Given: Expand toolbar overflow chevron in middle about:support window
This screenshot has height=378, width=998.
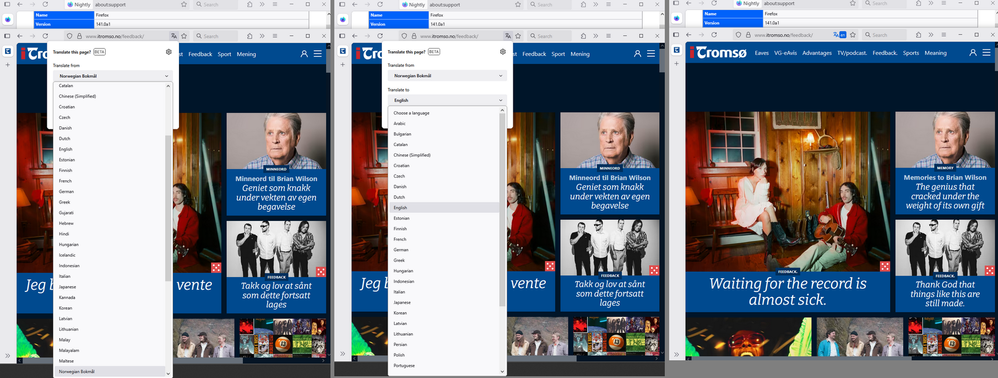Looking at the screenshot, I should (596, 4).
